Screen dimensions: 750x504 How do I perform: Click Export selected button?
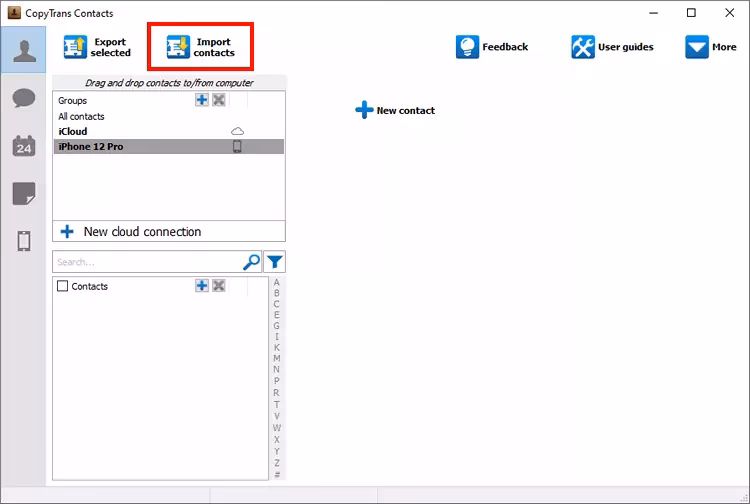click(x=98, y=47)
